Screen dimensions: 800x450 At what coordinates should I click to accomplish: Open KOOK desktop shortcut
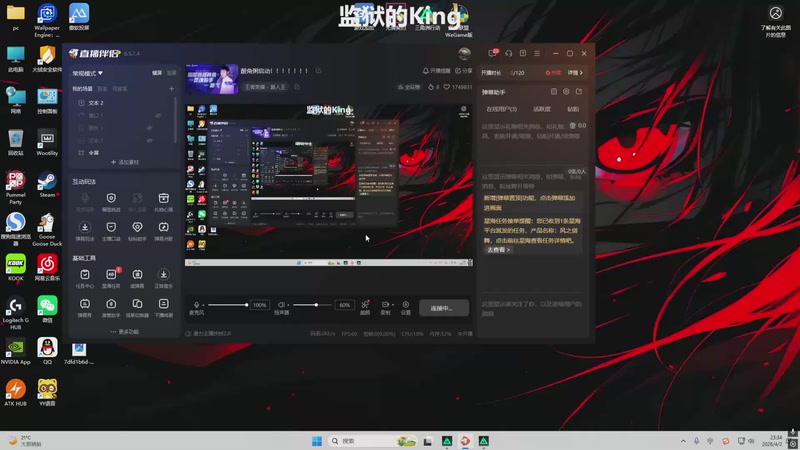pos(15,268)
